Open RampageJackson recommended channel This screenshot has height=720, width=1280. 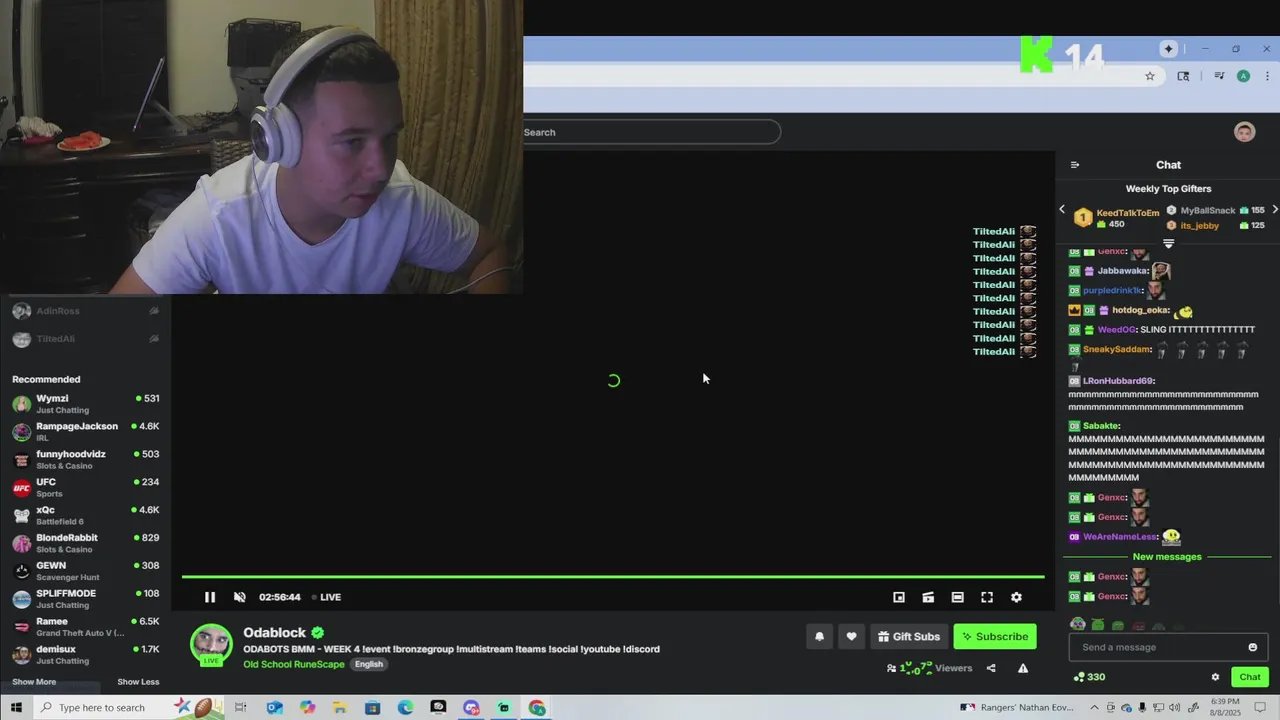click(x=86, y=432)
